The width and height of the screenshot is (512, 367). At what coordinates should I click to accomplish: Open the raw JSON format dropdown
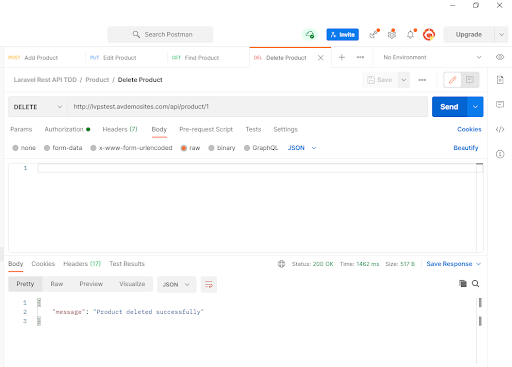tap(302, 148)
